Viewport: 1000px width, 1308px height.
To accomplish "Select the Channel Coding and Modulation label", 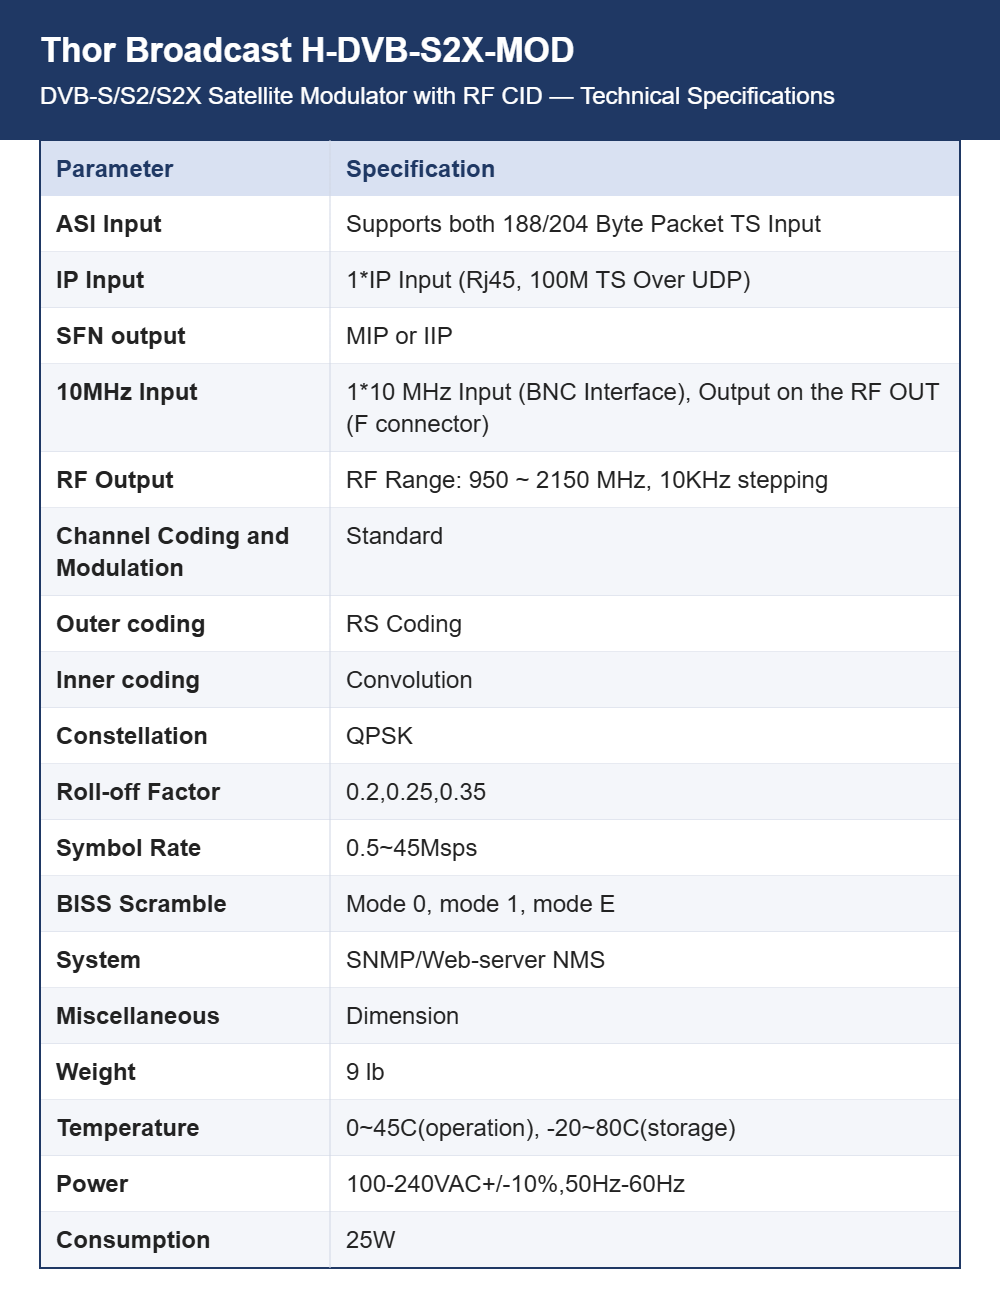I will tap(173, 552).
